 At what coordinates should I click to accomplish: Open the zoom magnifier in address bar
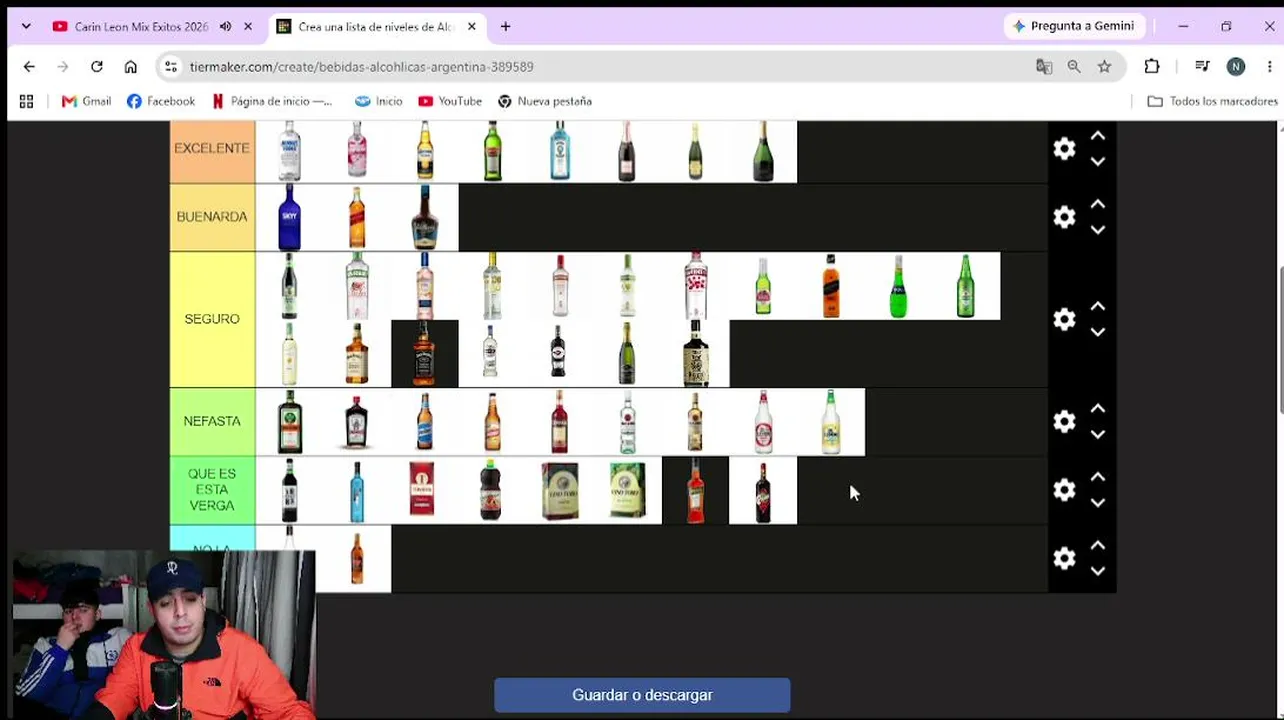pos(1074,67)
